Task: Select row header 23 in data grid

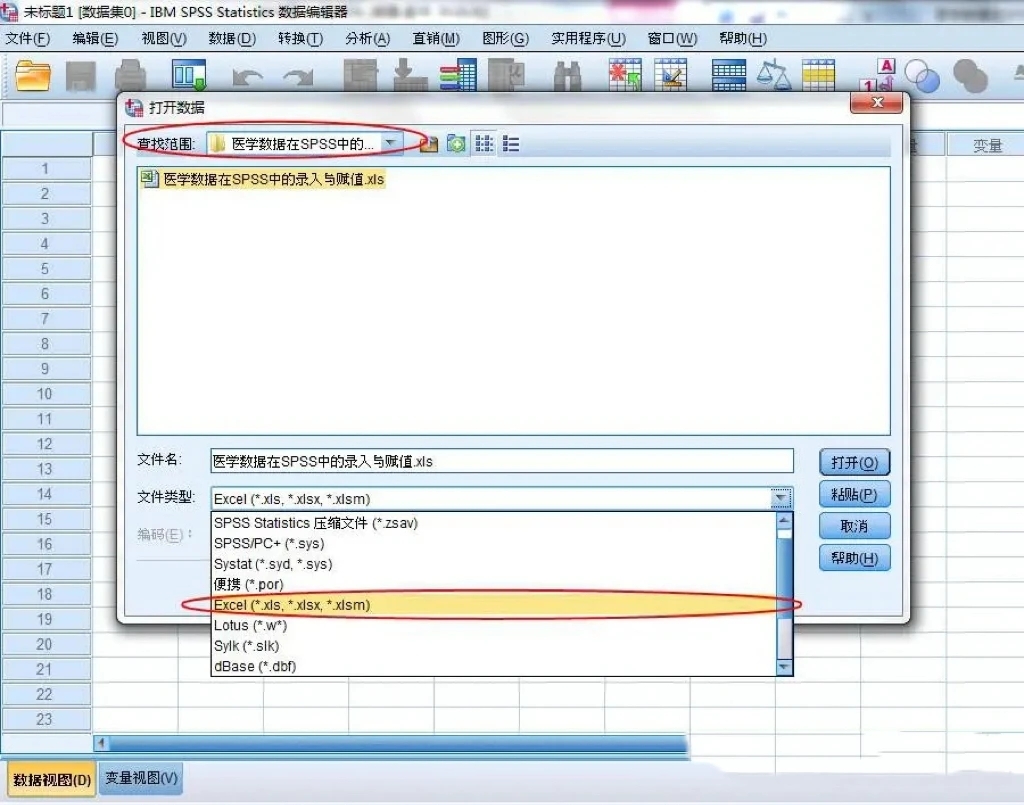Action: 45,719
